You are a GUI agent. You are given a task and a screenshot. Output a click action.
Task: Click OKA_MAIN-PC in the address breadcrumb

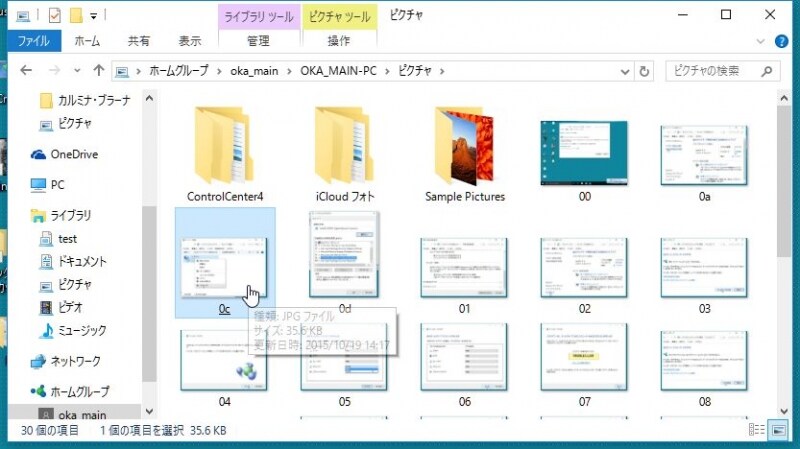pos(340,71)
